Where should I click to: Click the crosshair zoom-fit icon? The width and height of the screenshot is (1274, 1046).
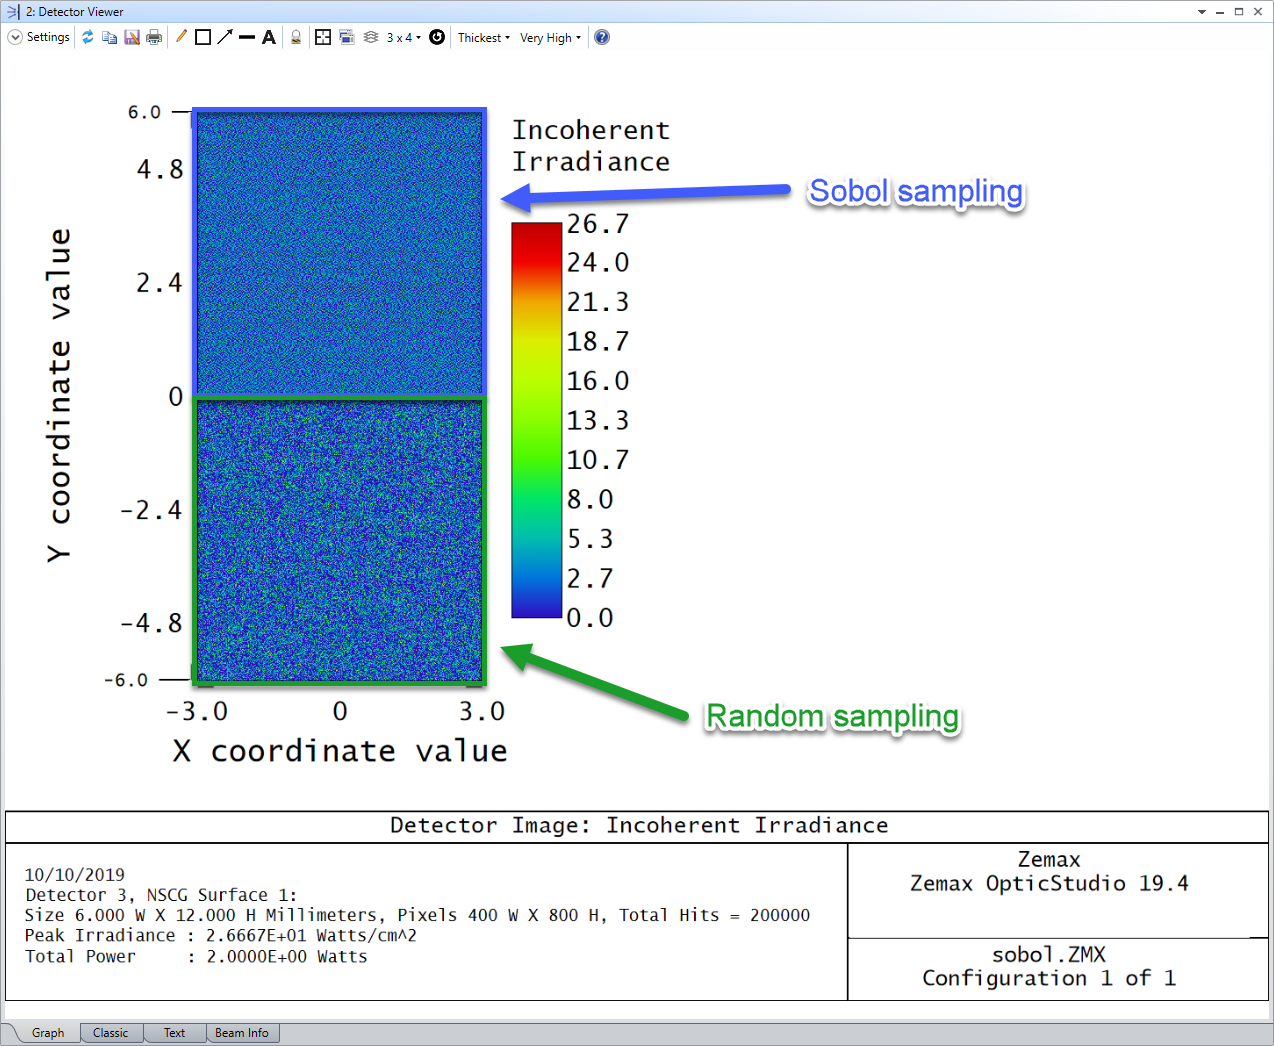point(323,37)
